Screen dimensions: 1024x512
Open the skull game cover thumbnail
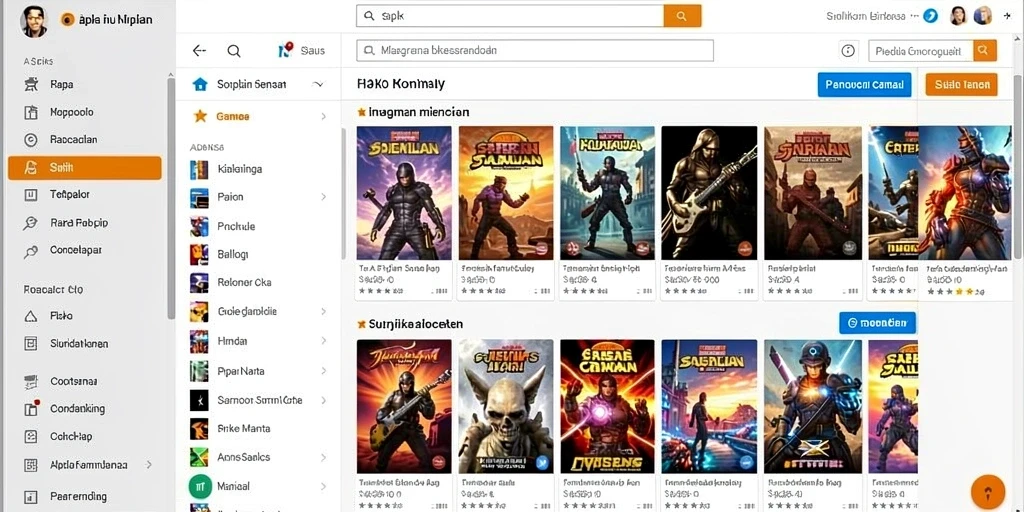[x=506, y=406]
